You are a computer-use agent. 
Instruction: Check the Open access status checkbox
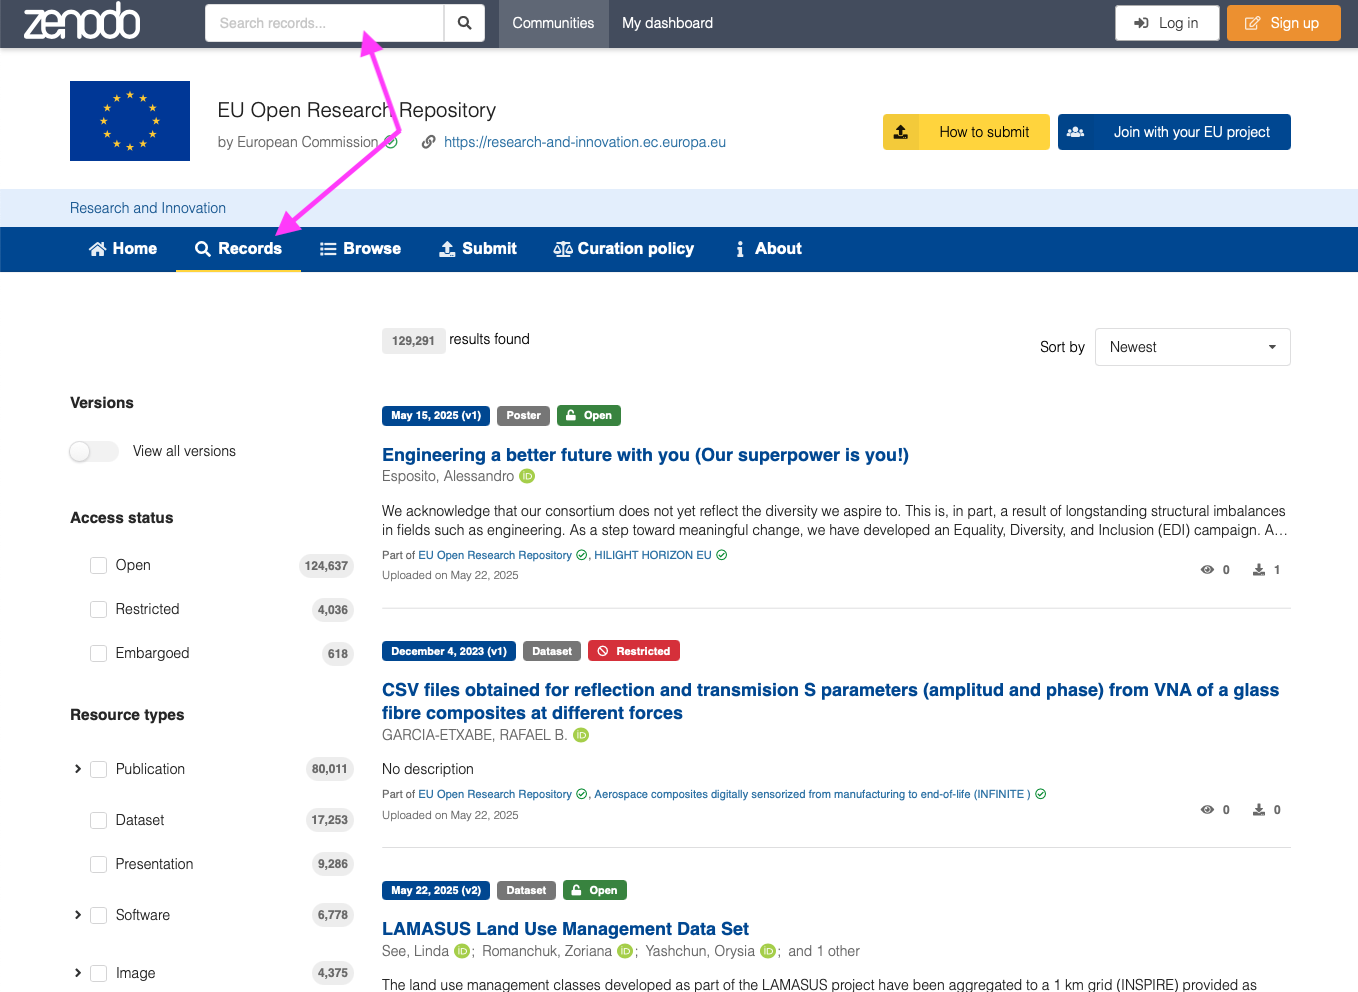[x=98, y=565]
